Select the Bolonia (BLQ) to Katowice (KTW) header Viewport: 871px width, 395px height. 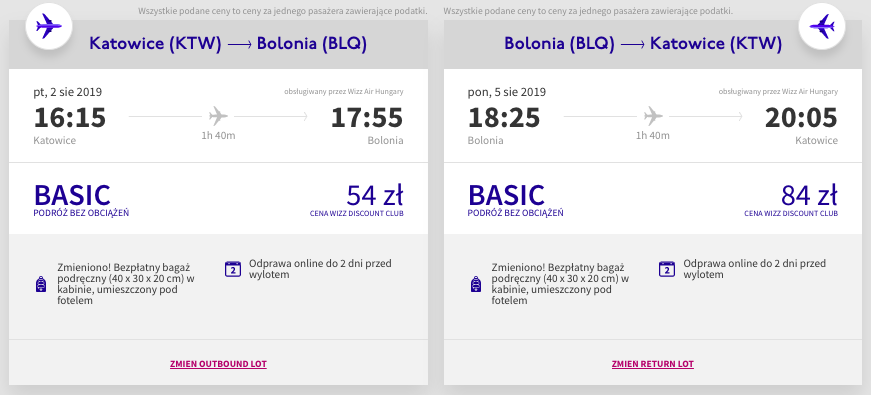[x=643, y=44]
